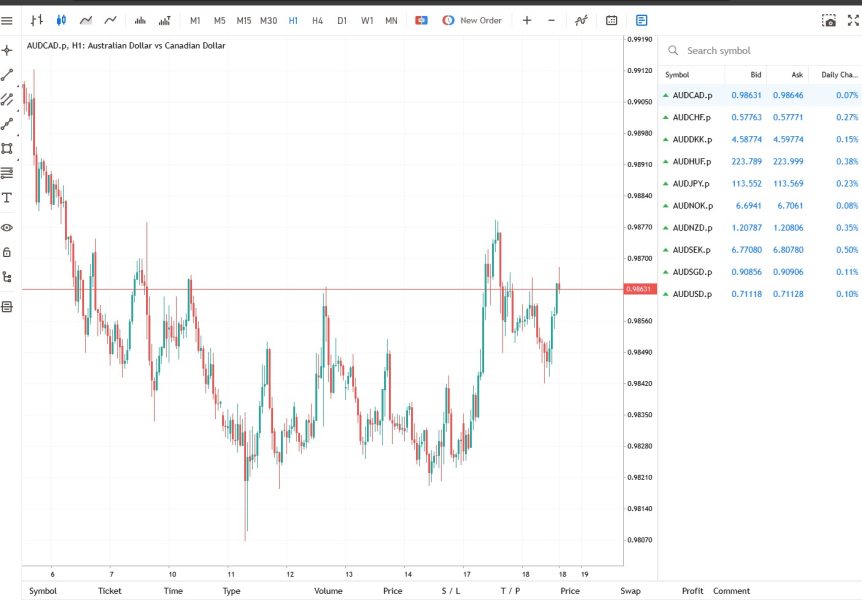Expand the equidistant channel tool group
The width and height of the screenshot is (862, 600).
coord(7,100)
